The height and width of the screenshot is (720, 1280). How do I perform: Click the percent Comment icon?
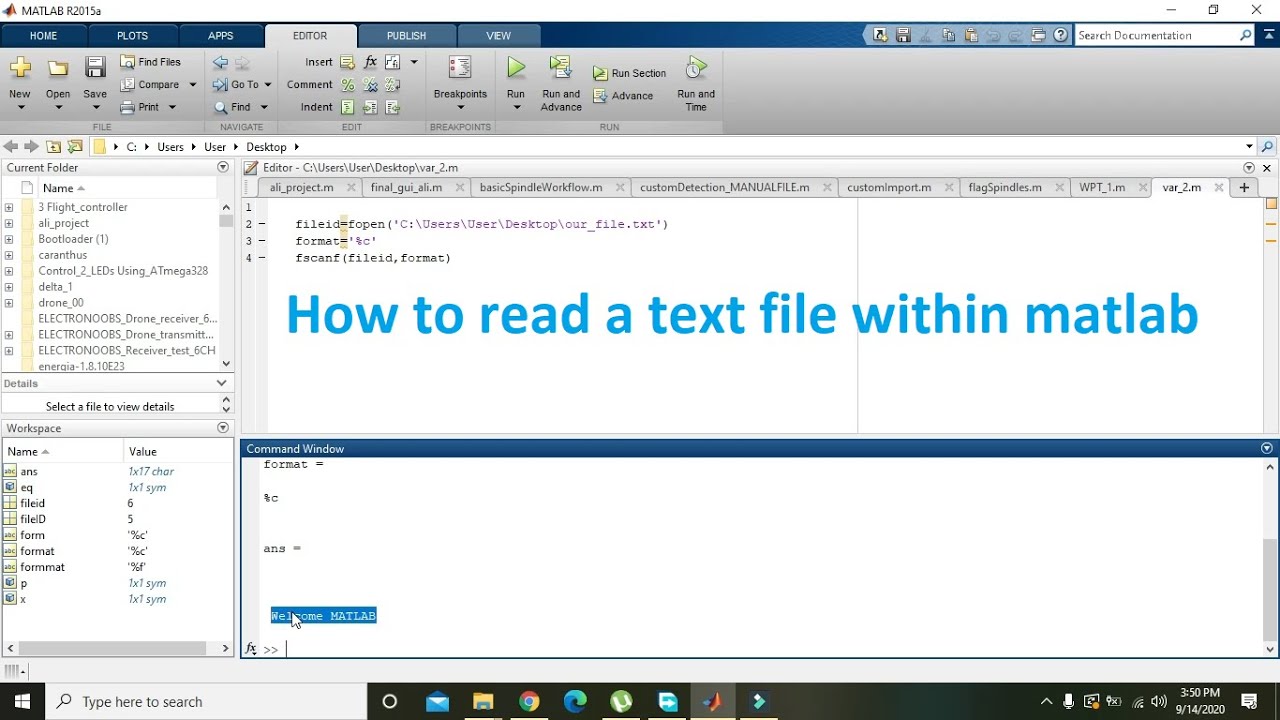tap(347, 85)
